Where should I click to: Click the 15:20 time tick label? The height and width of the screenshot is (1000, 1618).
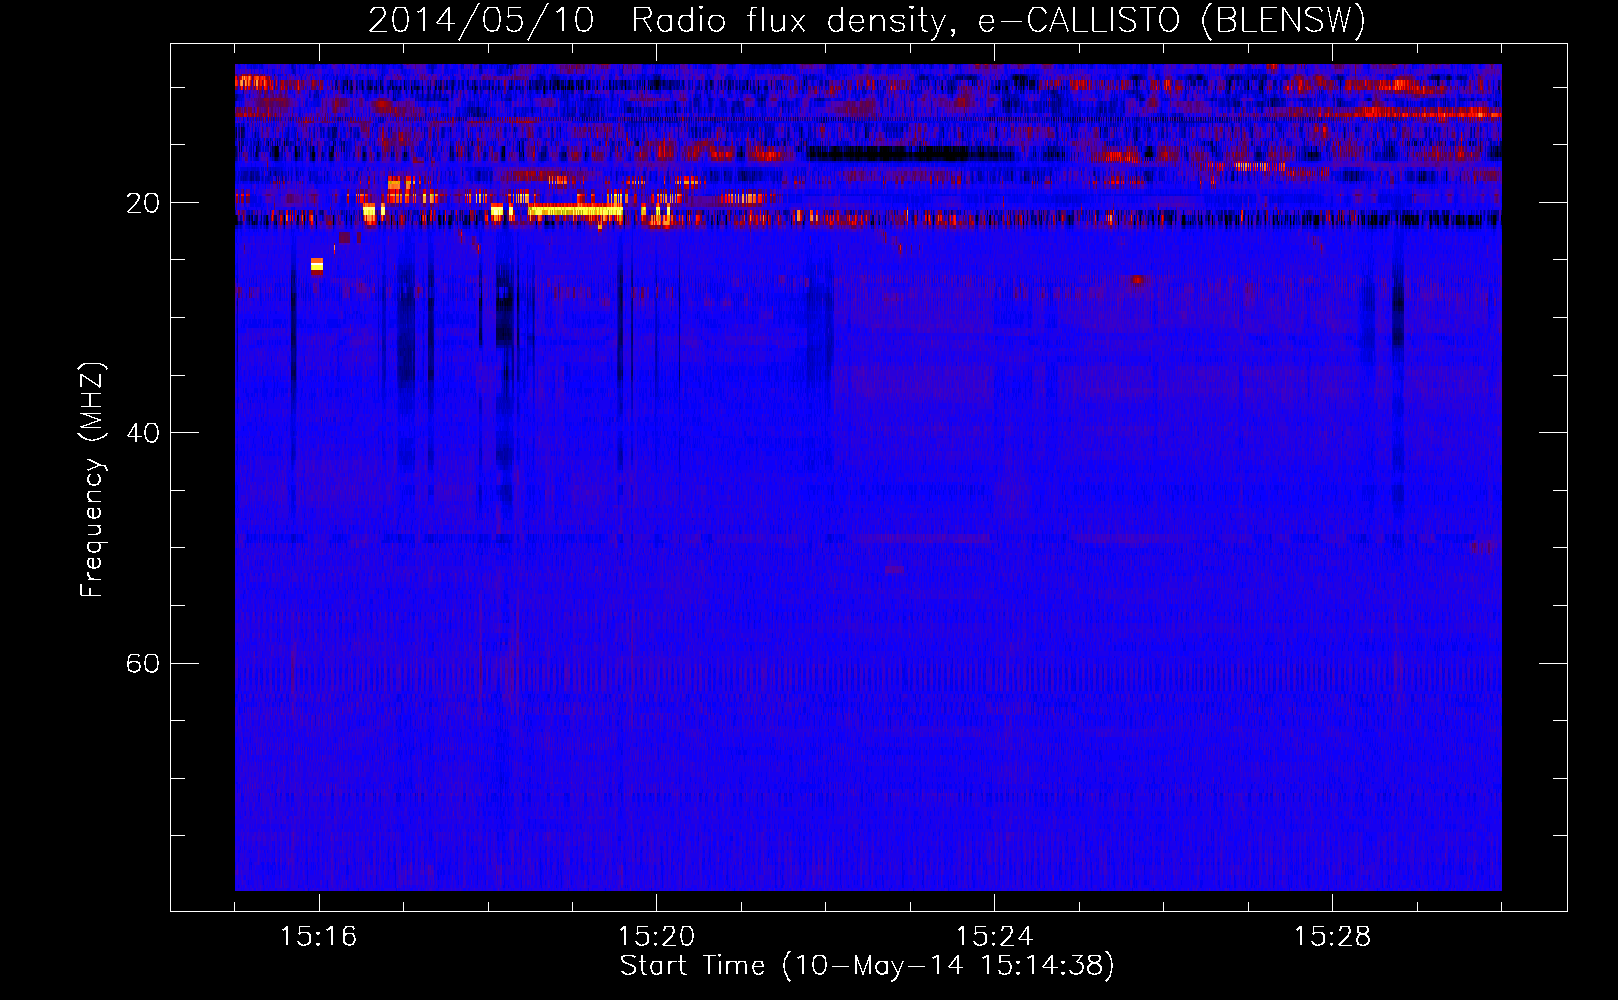(656, 937)
